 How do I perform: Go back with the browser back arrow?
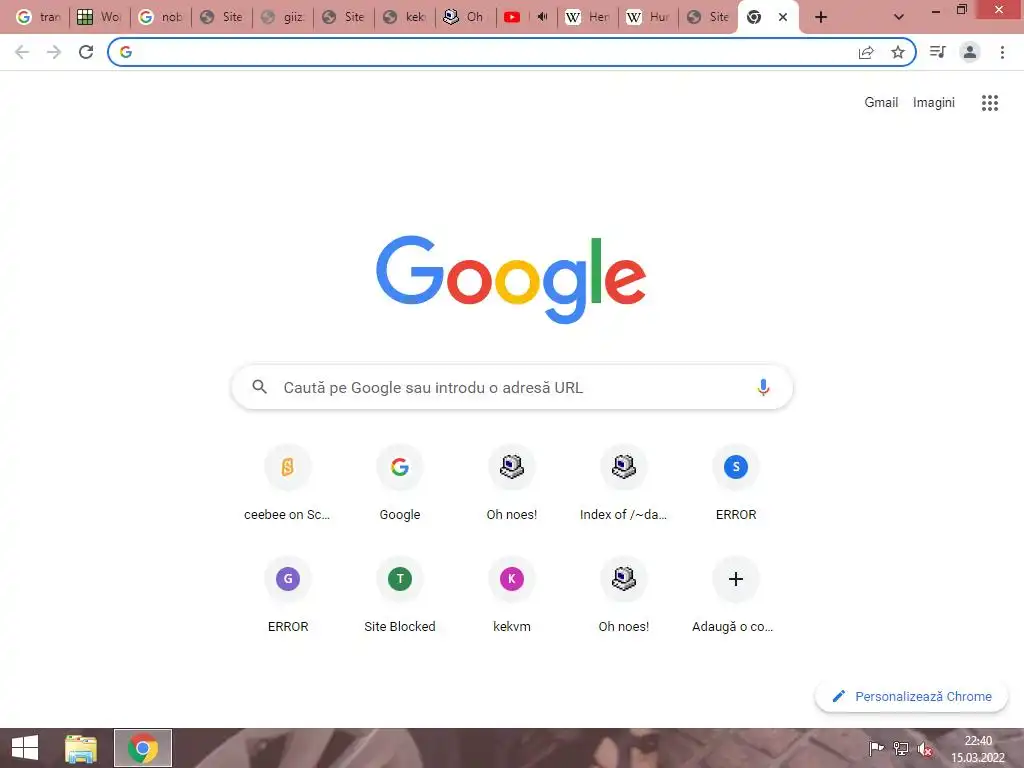(x=22, y=52)
